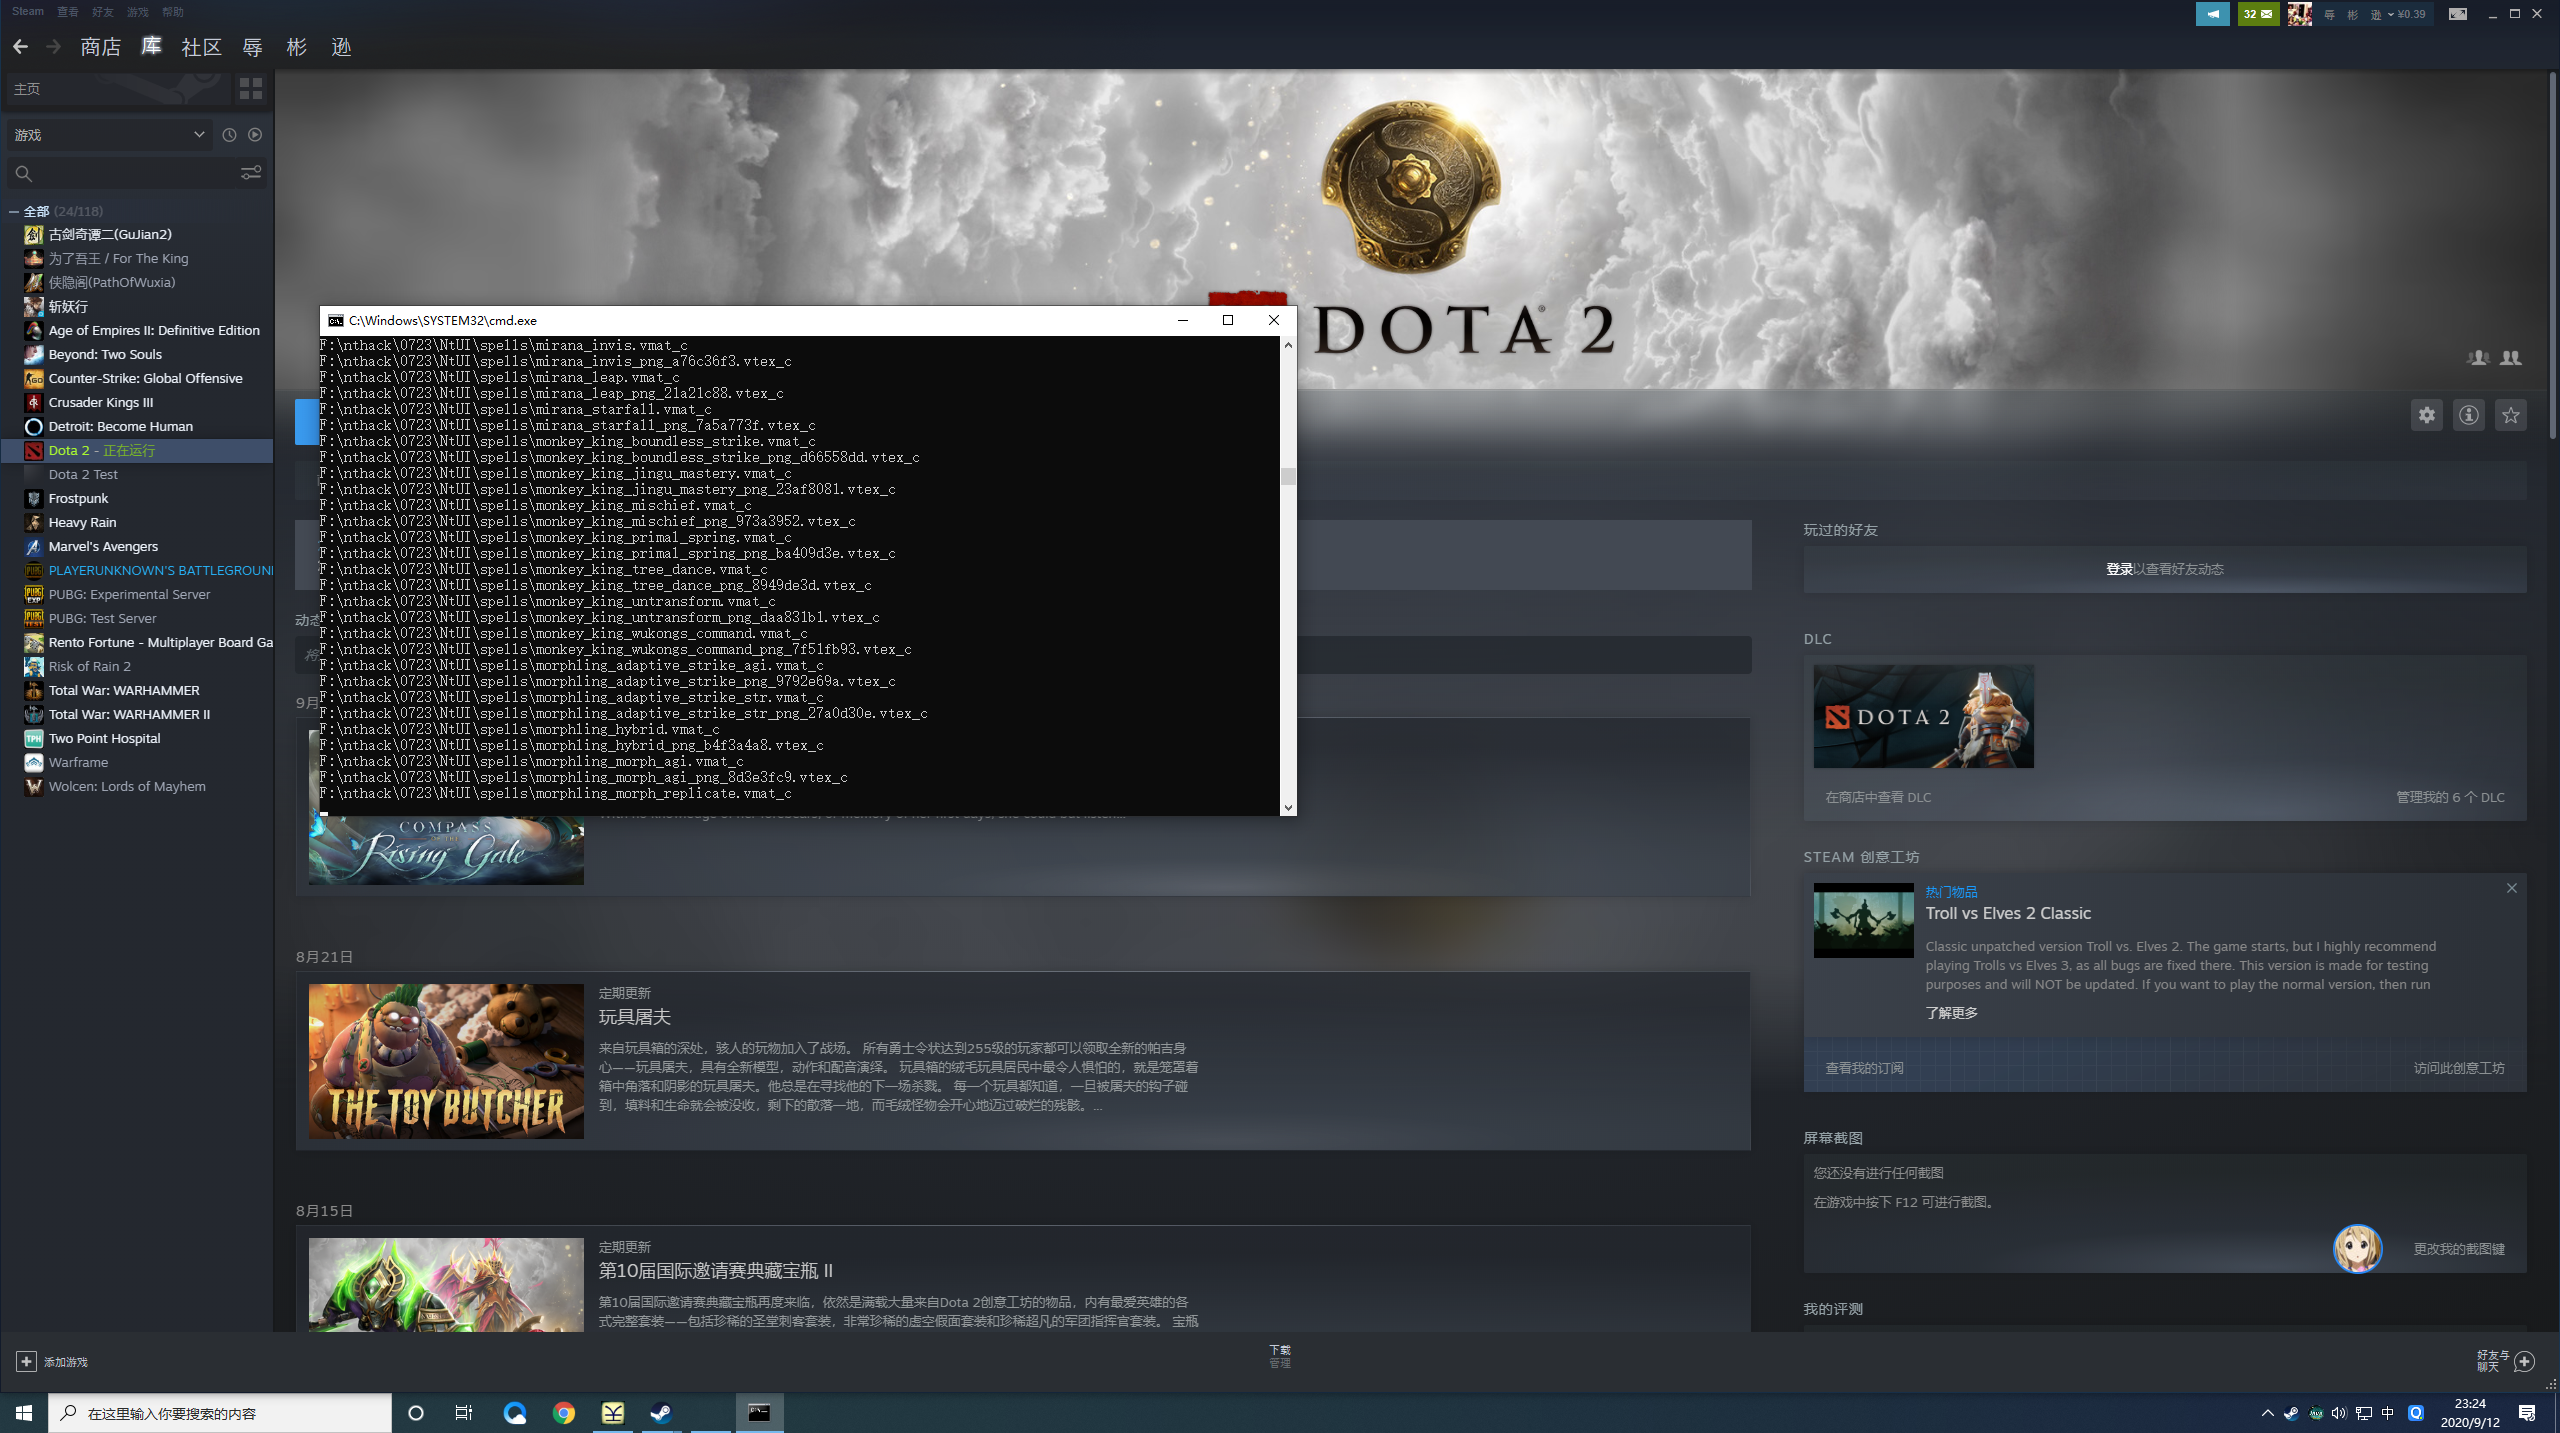The height and width of the screenshot is (1433, 2560).
Task: Show Dota 2 game info icon
Action: pos(2469,415)
